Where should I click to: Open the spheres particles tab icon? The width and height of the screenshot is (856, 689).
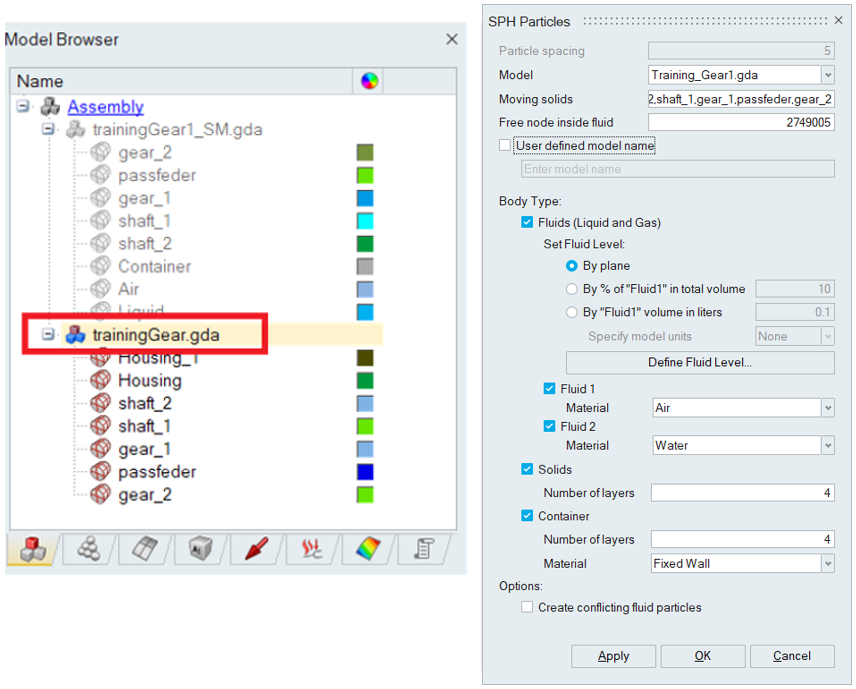[x=89, y=549]
